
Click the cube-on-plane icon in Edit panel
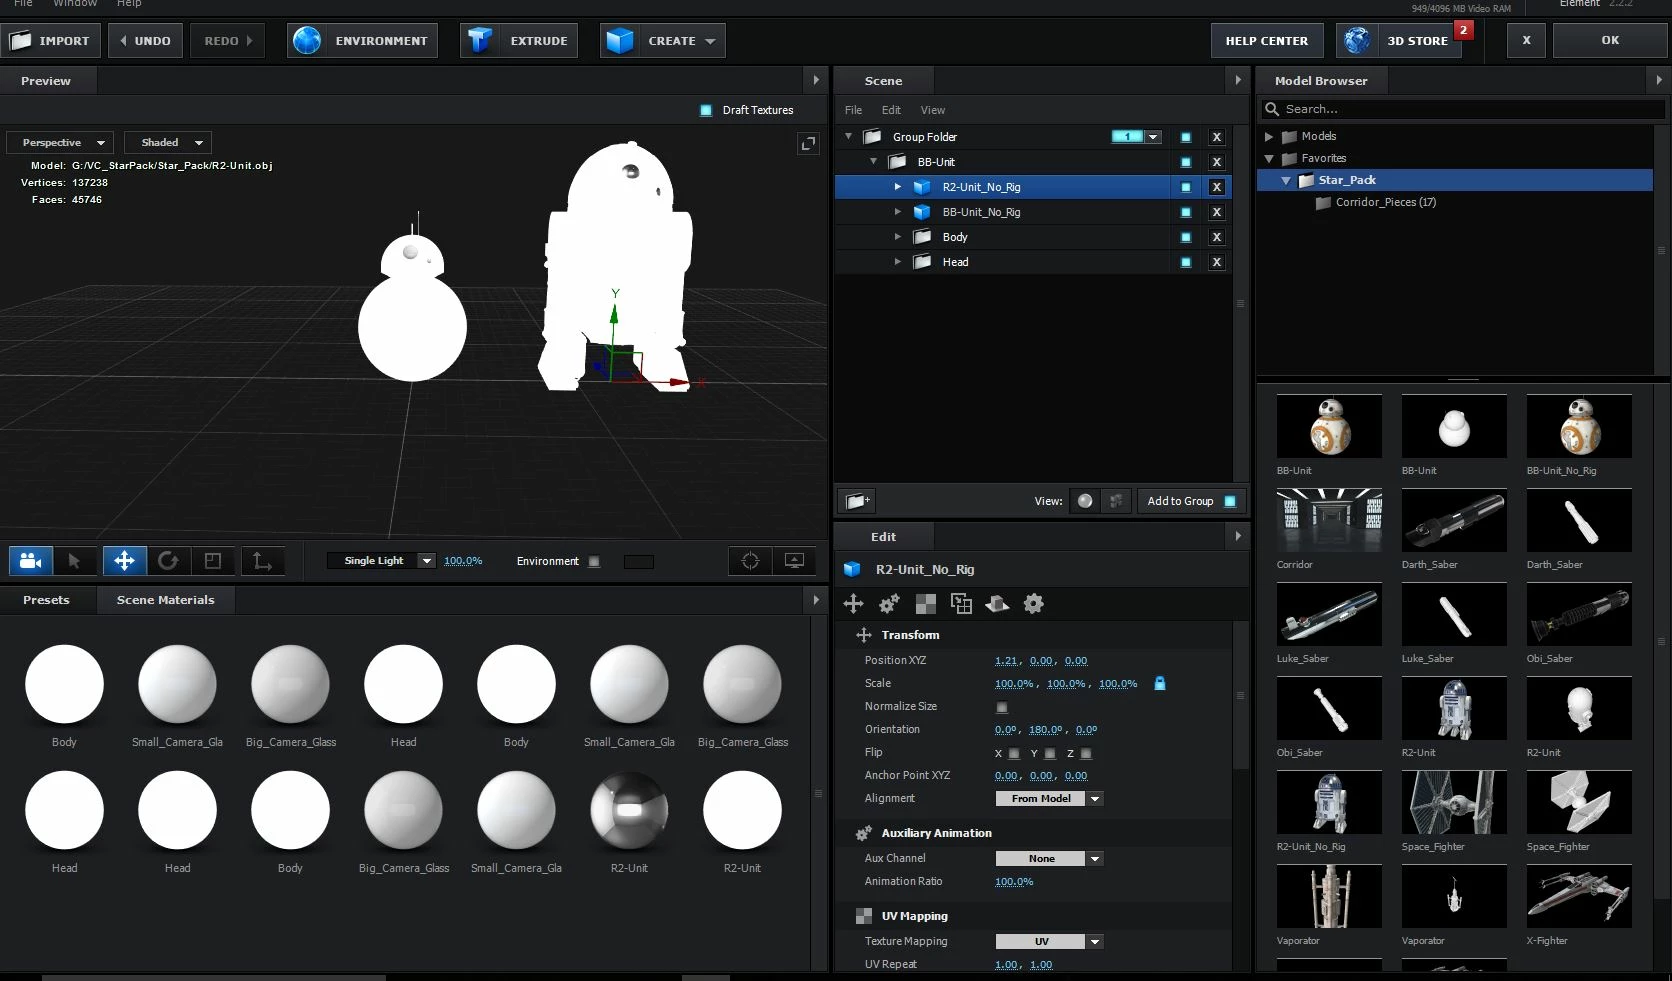pyautogui.click(x=997, y=603)
